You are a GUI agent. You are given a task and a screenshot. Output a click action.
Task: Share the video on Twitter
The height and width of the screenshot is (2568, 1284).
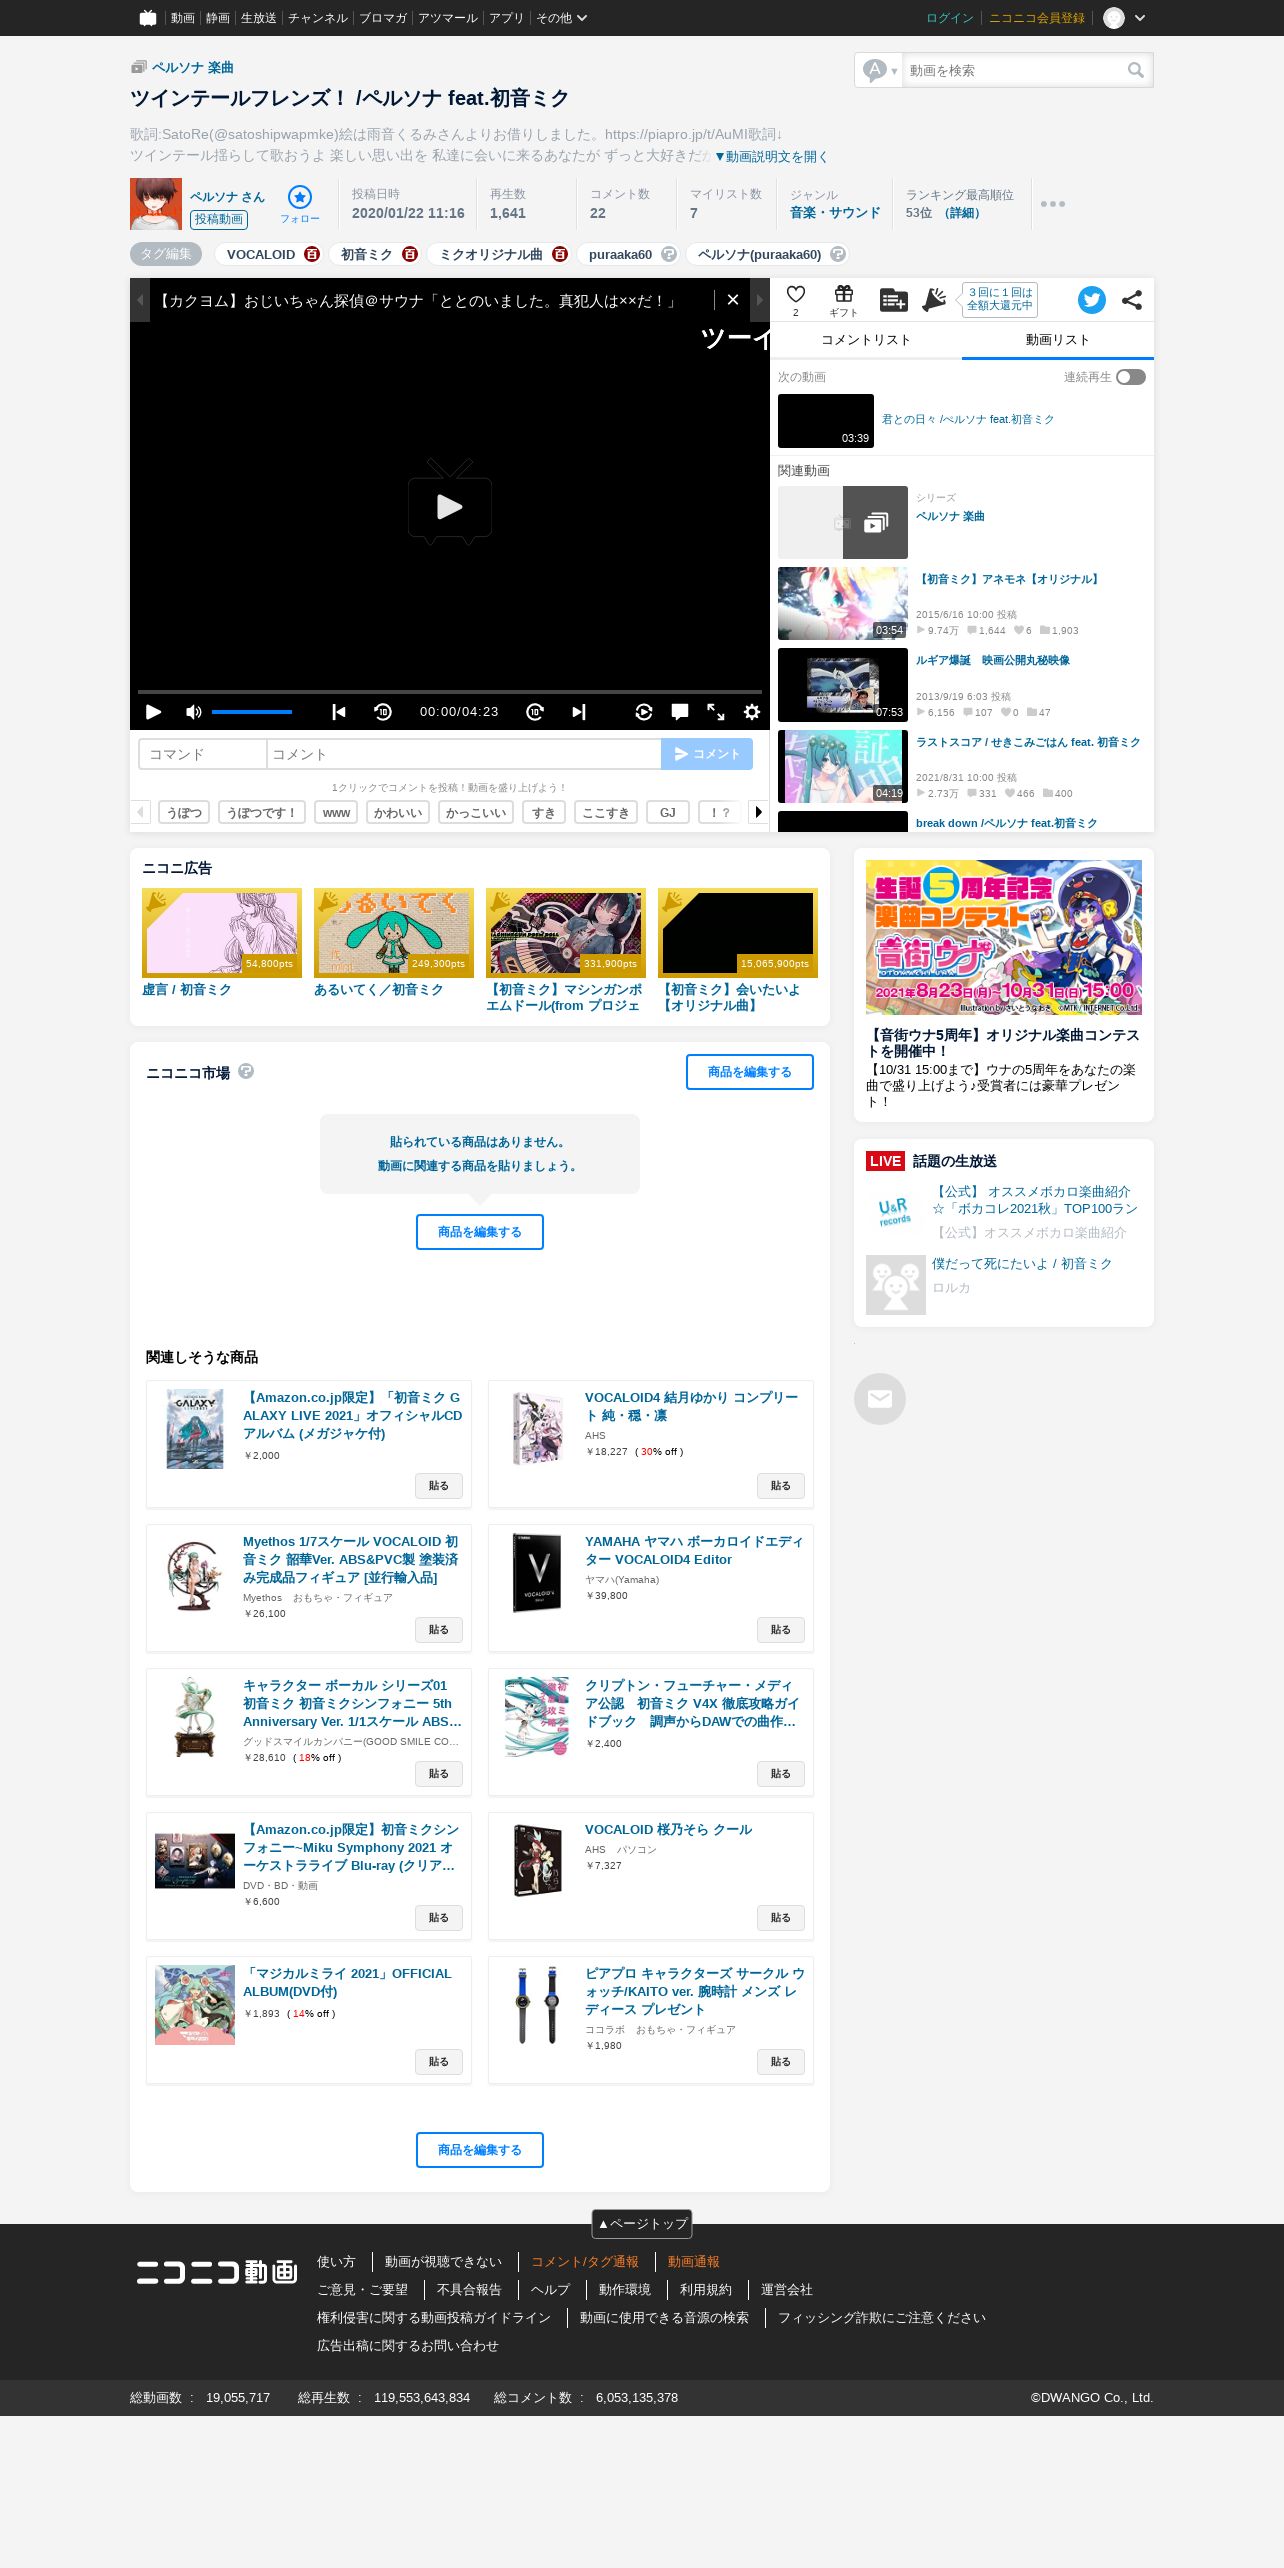click(x=1092, y=300)
